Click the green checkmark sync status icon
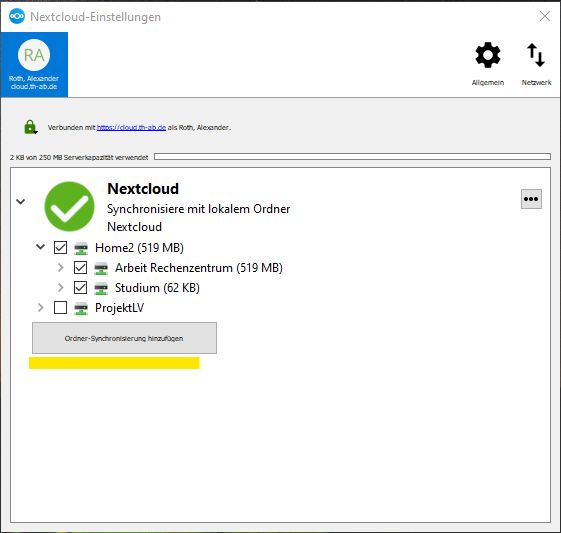The image size is (561, 533). tap(69, 206)
